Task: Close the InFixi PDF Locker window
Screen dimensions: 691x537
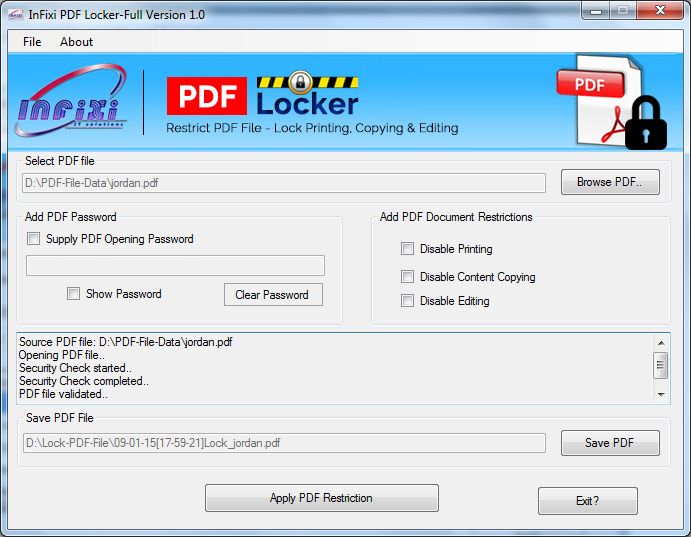Action: (x=660, y=11)
